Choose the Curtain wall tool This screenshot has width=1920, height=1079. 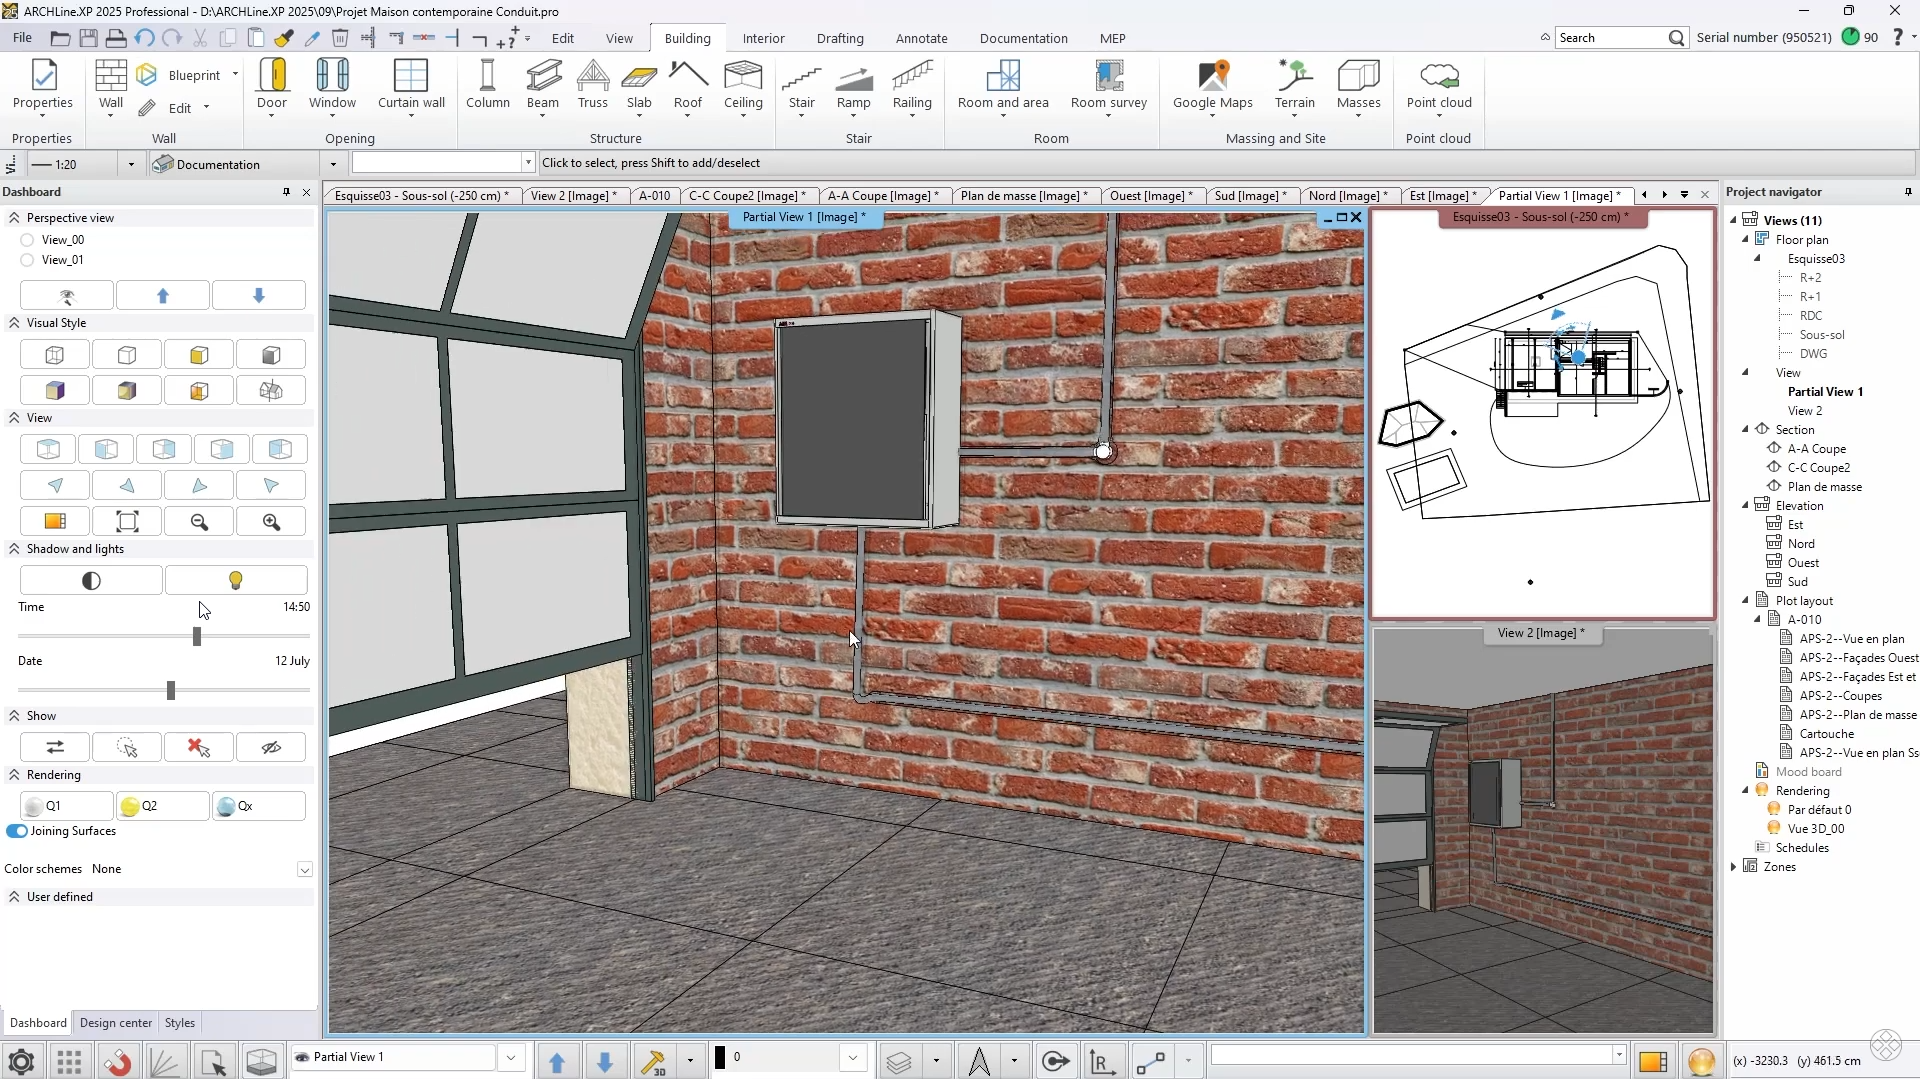click(411, 84)
